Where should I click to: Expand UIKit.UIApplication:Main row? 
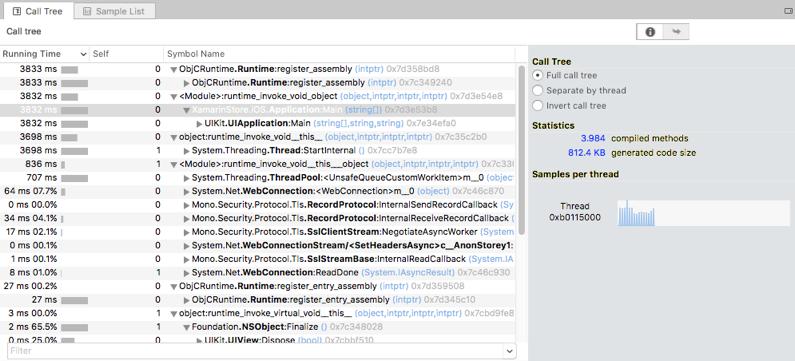199,123
